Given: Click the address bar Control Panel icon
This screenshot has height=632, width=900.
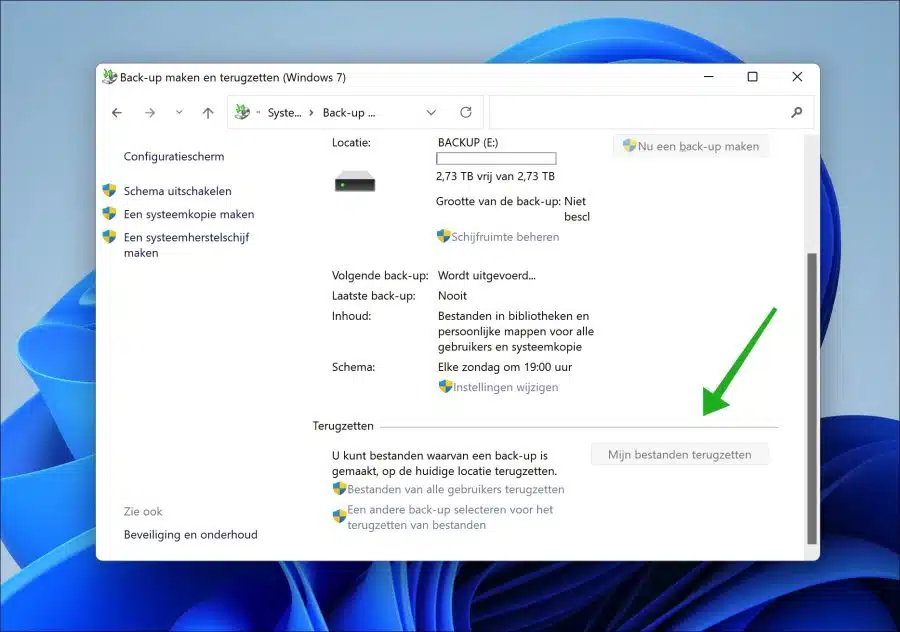Looking at the screenshot, I should (243, 112).
